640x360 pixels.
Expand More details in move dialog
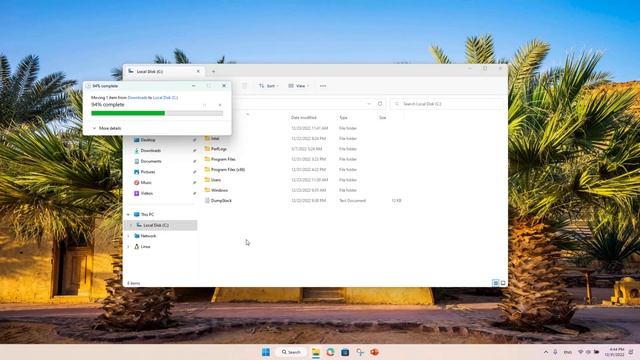click(107, 128)
